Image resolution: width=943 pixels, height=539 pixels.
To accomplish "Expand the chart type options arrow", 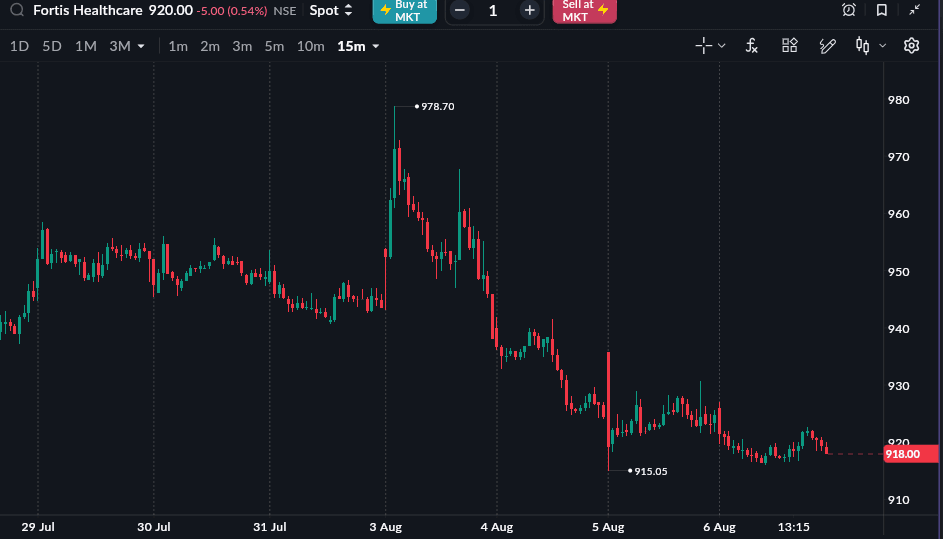I will tap(883, 46).
